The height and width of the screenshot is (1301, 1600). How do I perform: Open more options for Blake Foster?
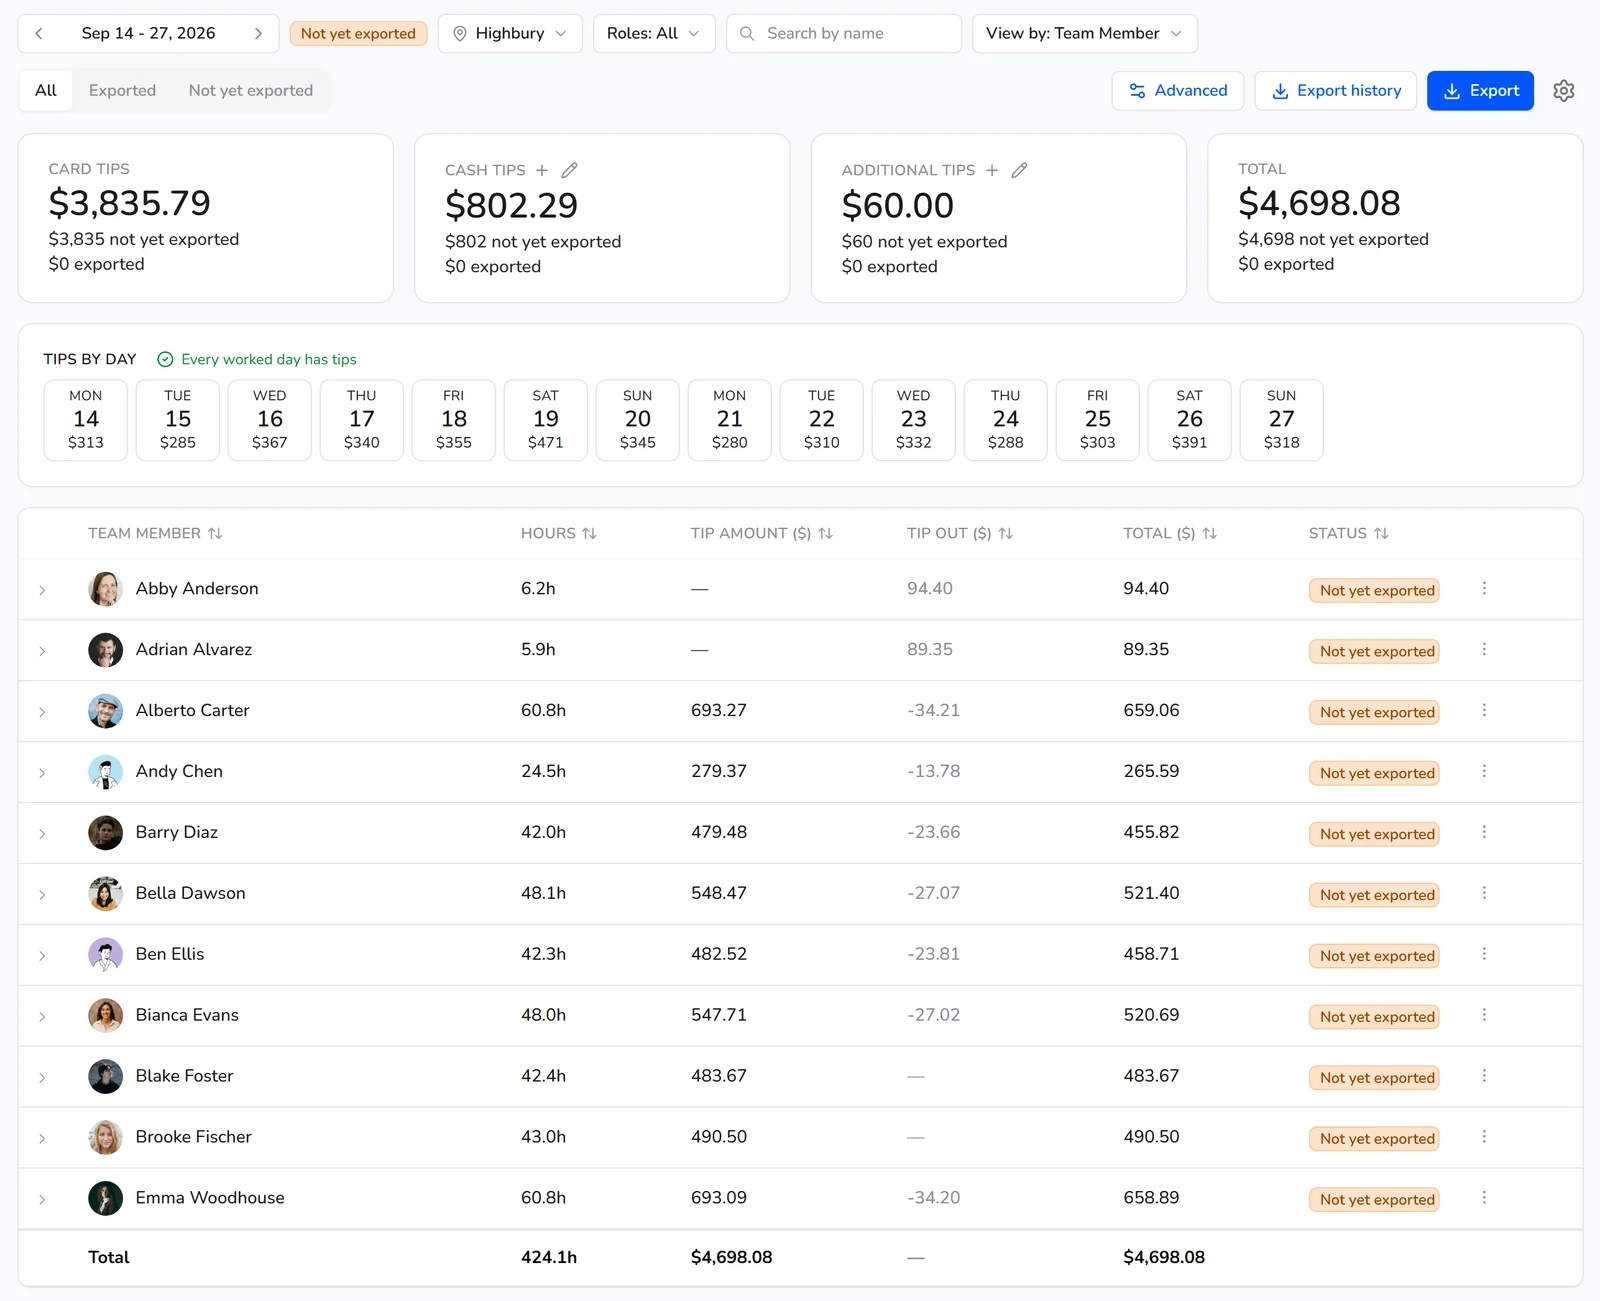coord(1484,1076)
